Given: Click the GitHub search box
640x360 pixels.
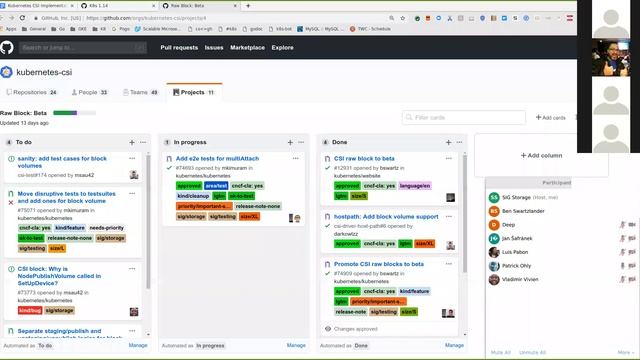Looking at the screenshot, I should [83, 48].
